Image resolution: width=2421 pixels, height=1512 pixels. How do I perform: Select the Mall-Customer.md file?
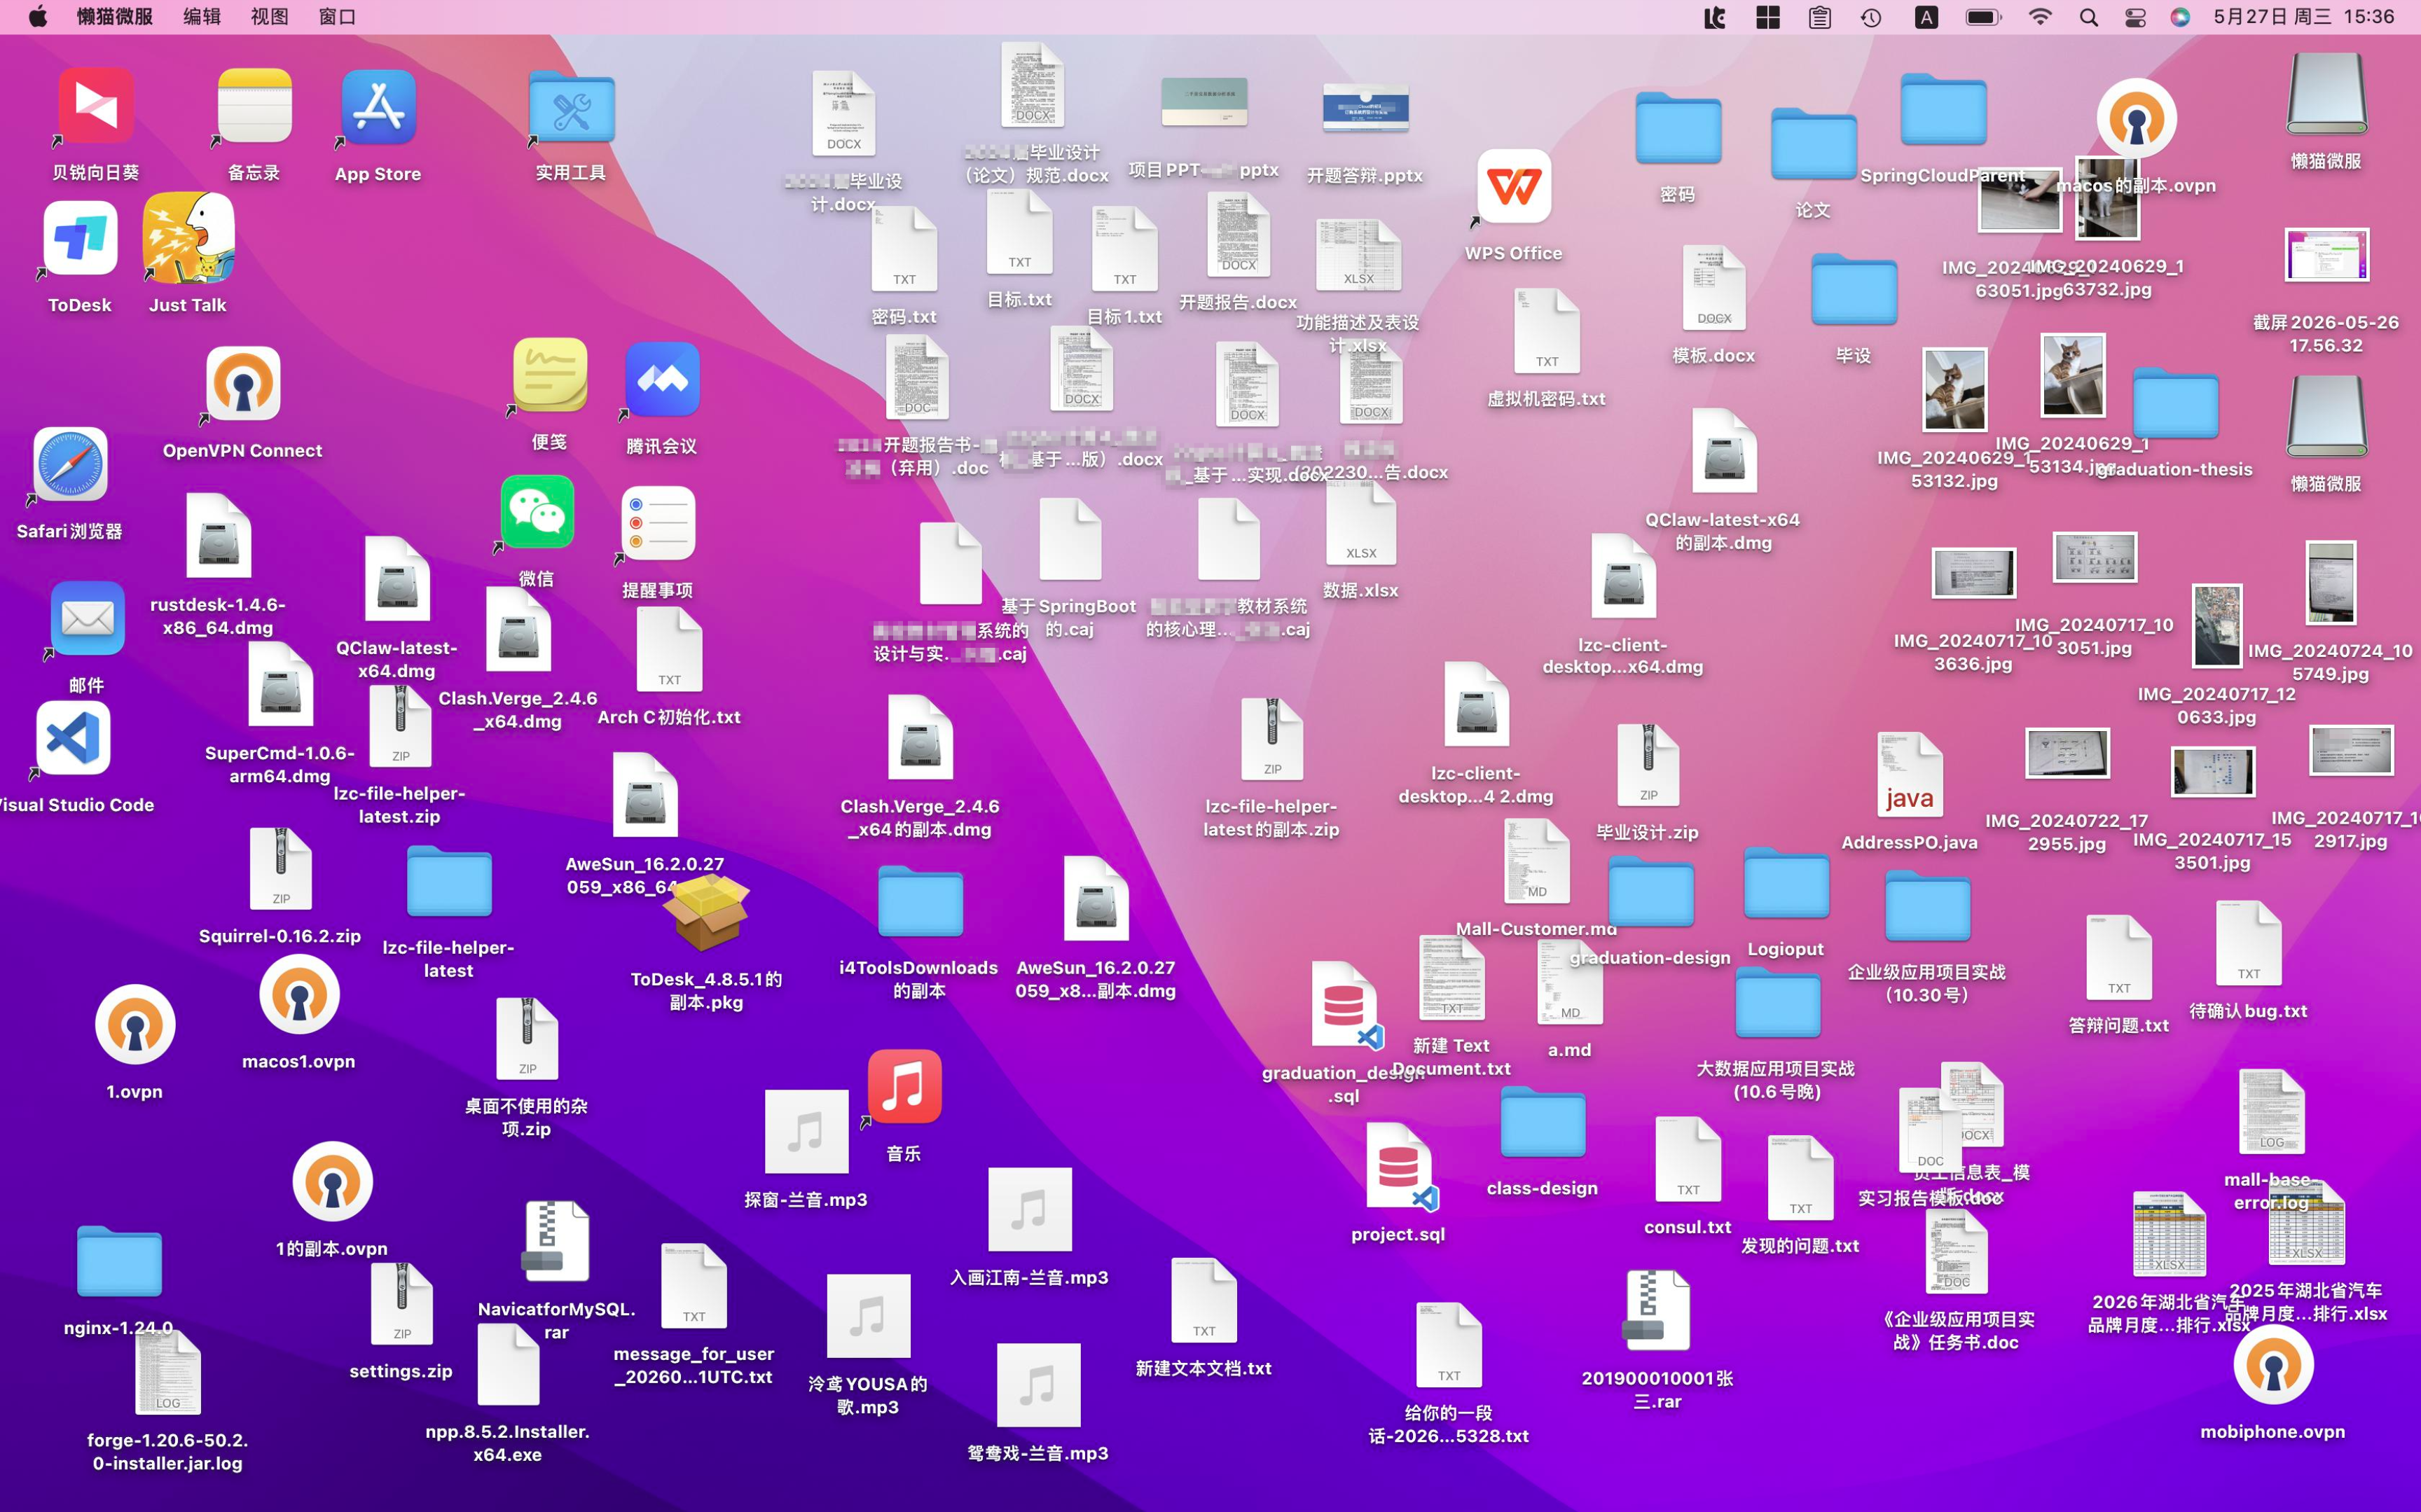(x=1537, y=861)
